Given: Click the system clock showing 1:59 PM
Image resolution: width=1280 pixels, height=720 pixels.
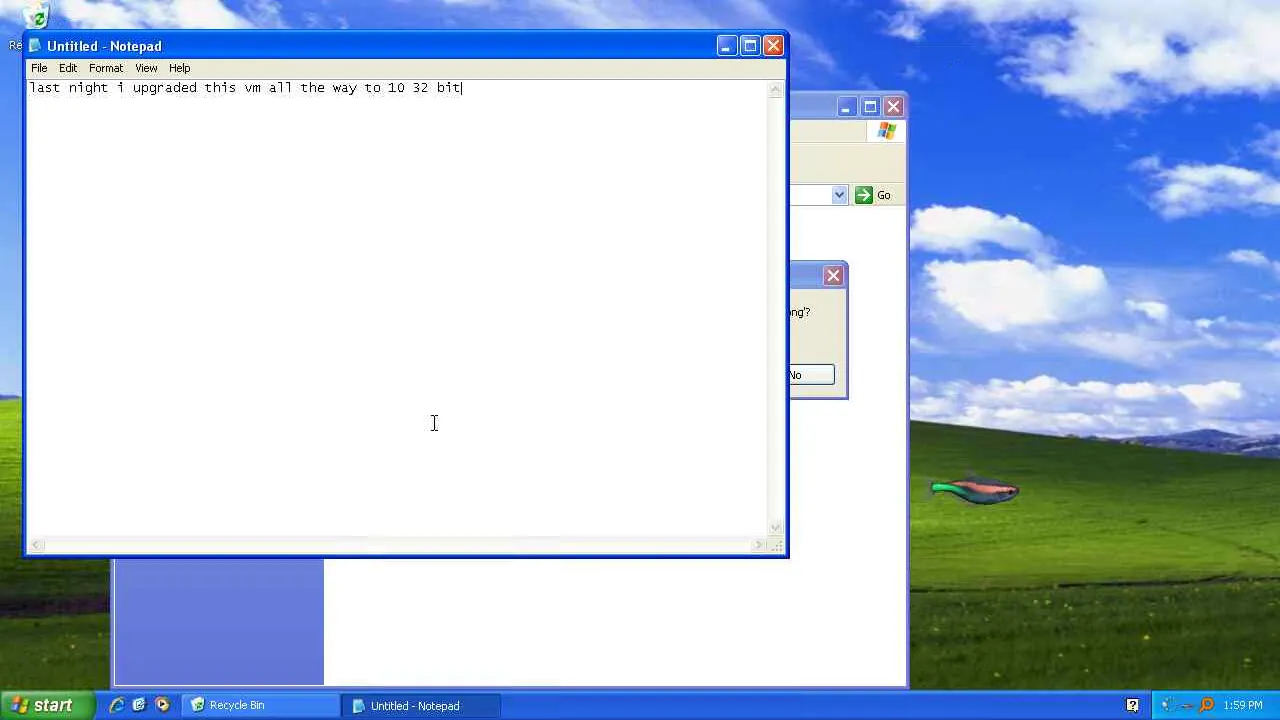Looking at the screenshot, I should 1243,705.
